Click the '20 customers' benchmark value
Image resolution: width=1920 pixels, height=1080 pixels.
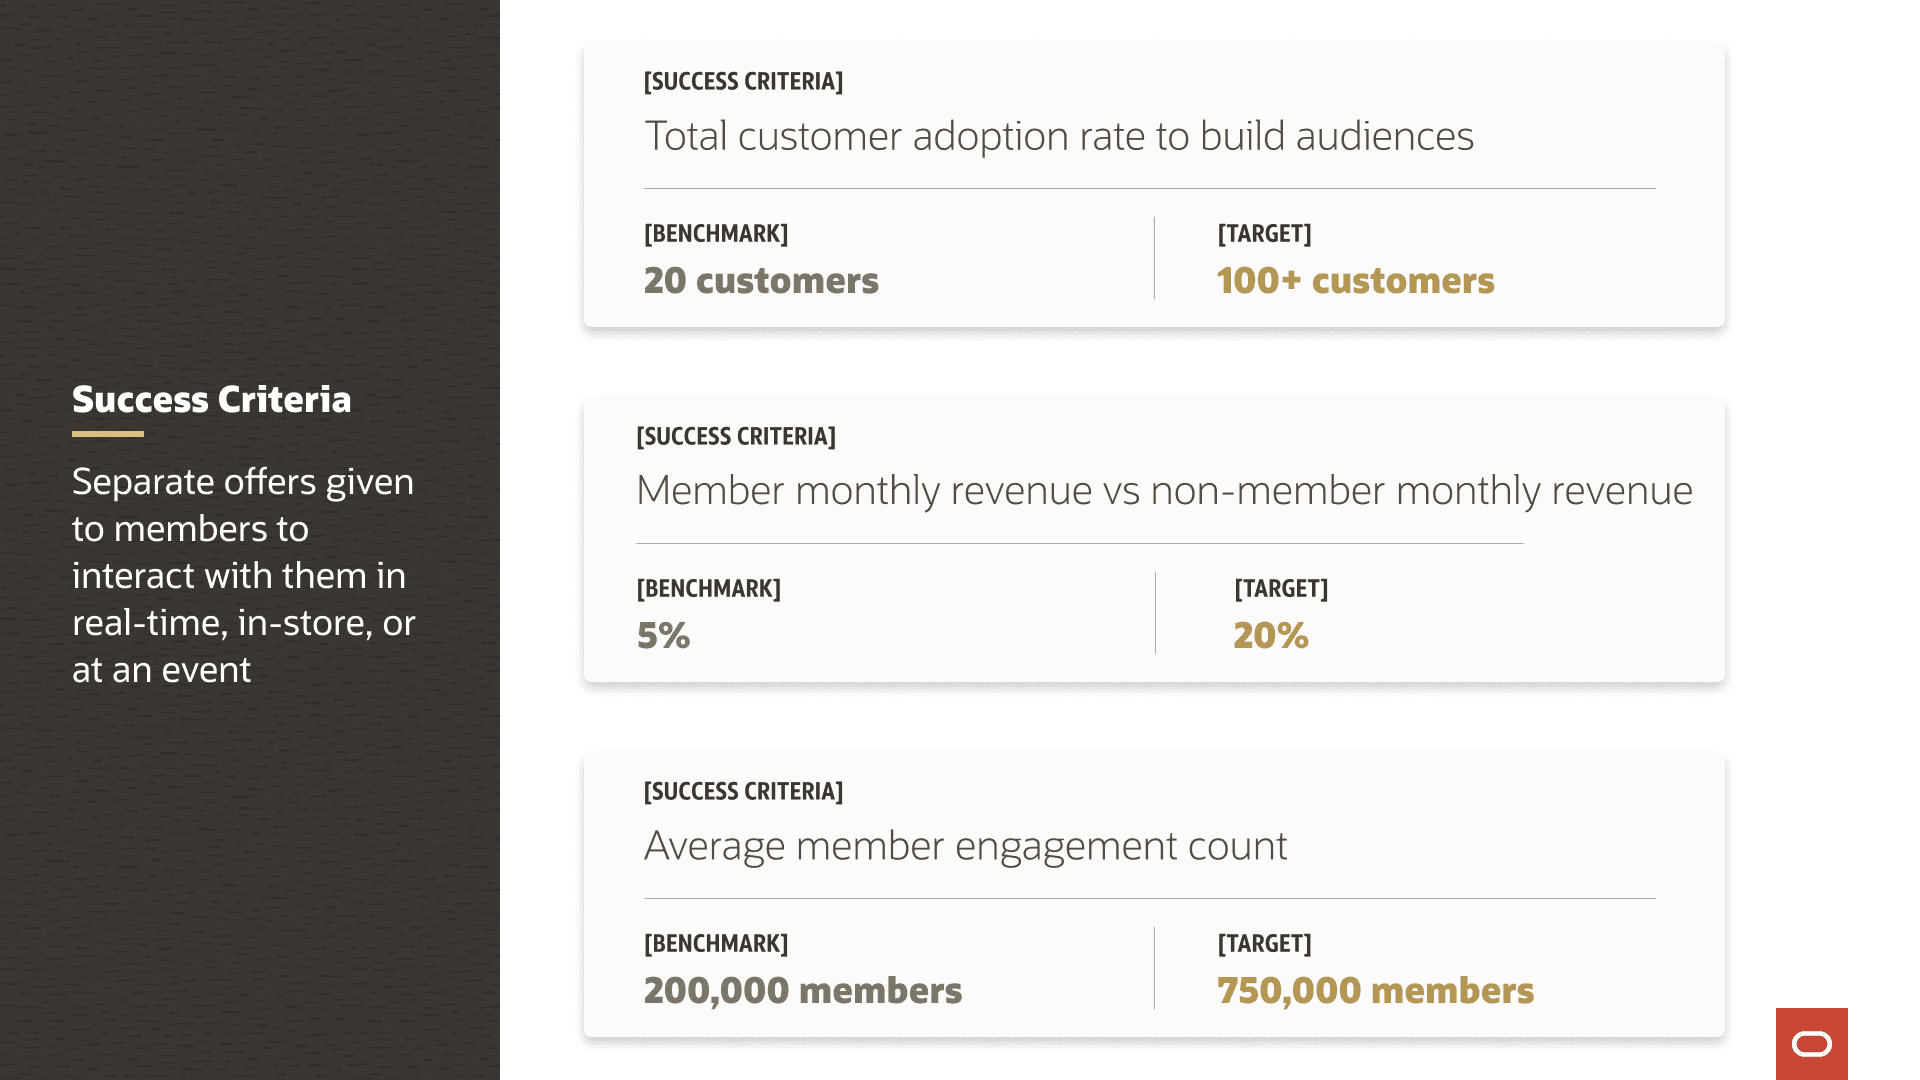coord(760,281)
